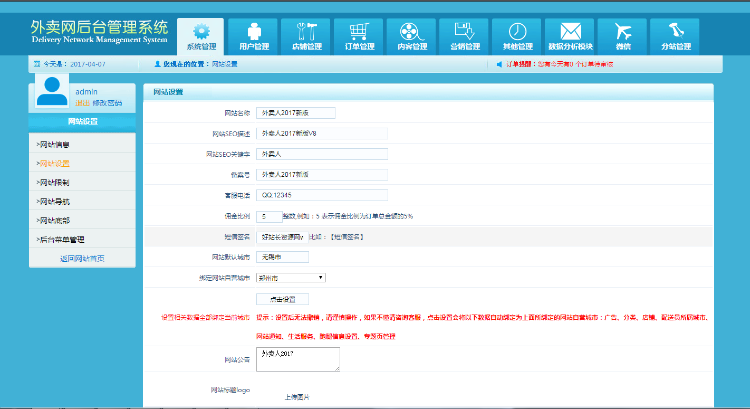
Task: Focus the 网站SEO描述 input field
Action: (322, 133)
